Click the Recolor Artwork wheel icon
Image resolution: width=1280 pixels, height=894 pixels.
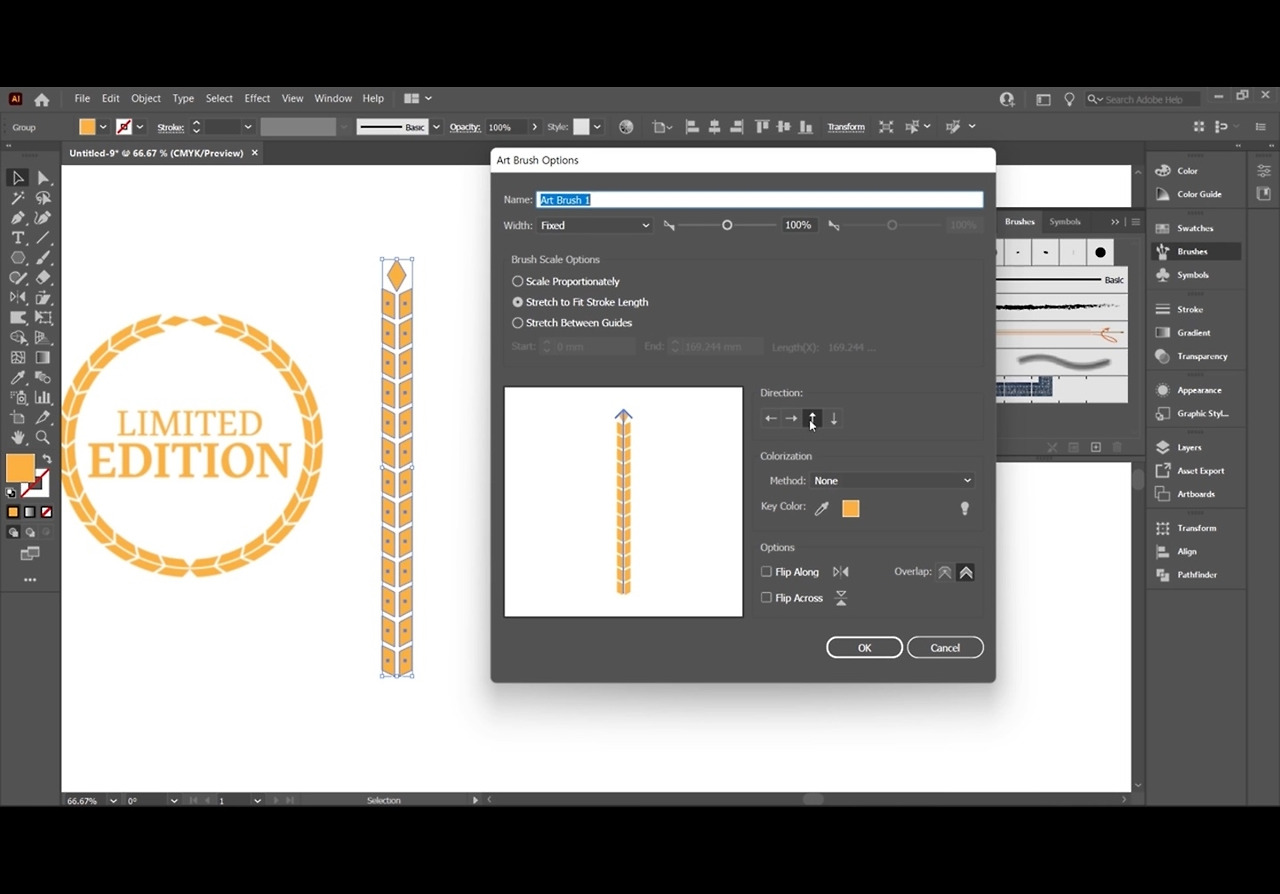click(626, 127)
